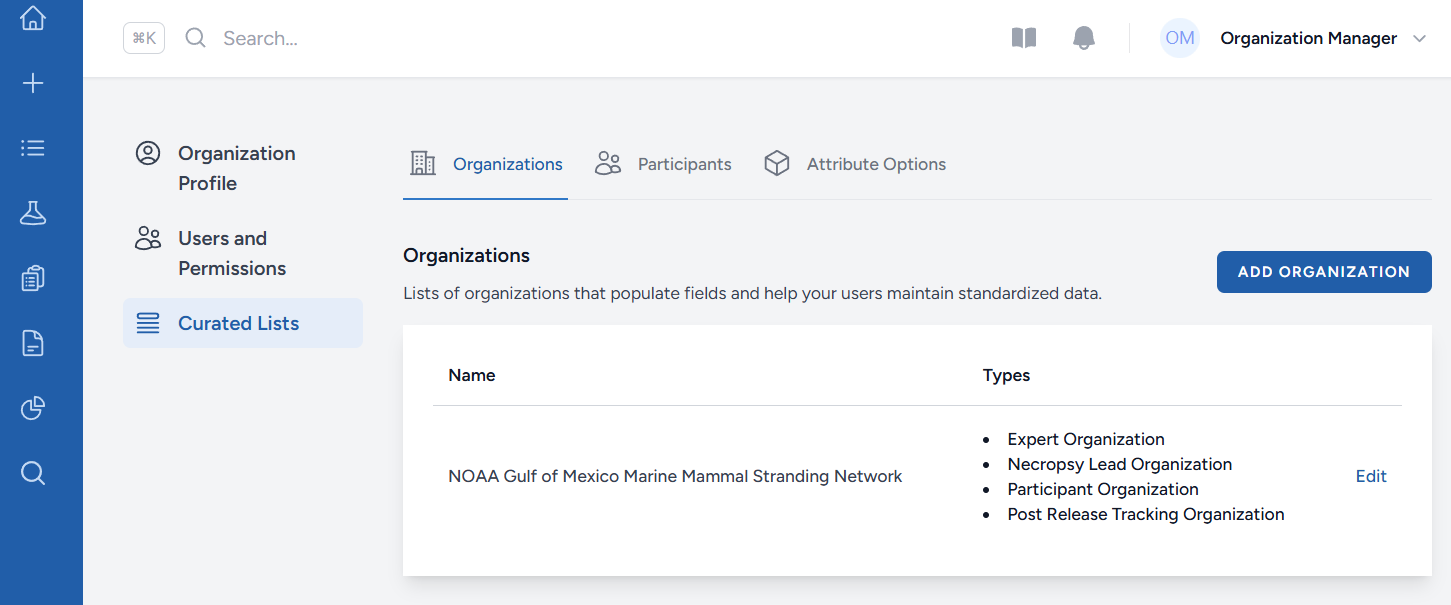This screenshot has height=605, width=1451.
Task: Open the documentation book icon
Action: [1024, 38]
